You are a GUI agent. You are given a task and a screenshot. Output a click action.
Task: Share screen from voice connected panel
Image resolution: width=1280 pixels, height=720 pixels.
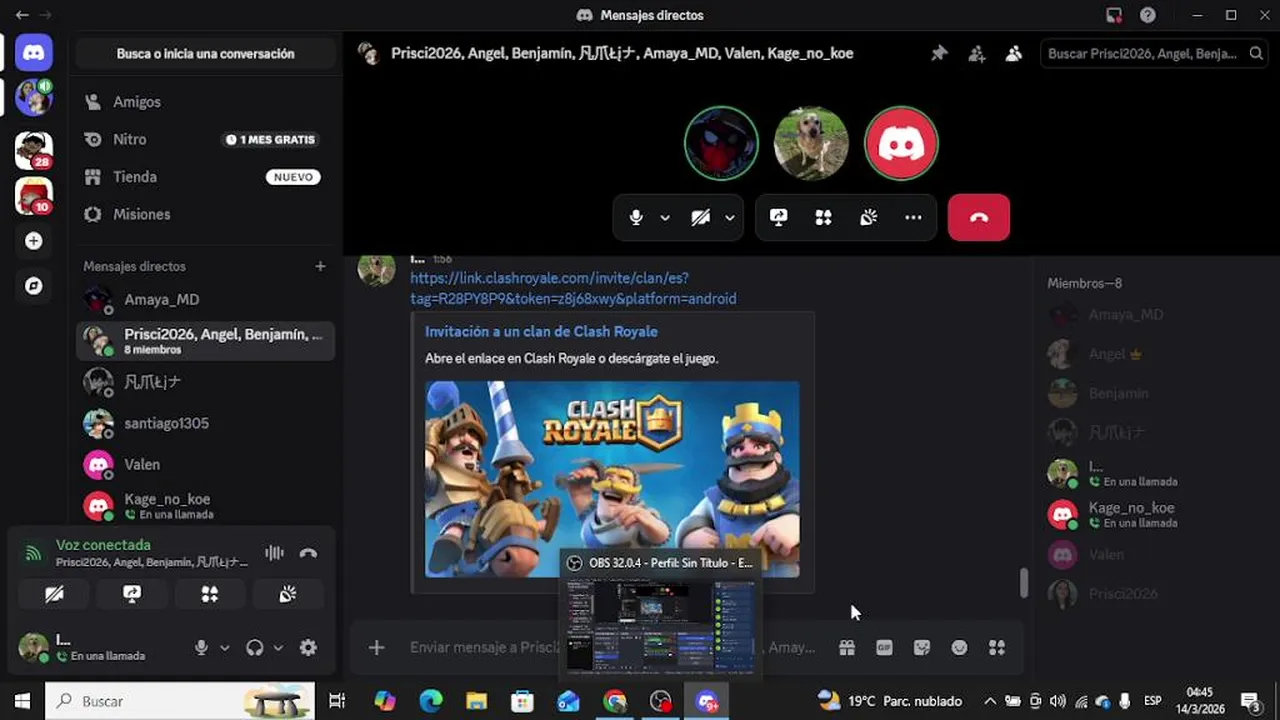pos(132,594)
